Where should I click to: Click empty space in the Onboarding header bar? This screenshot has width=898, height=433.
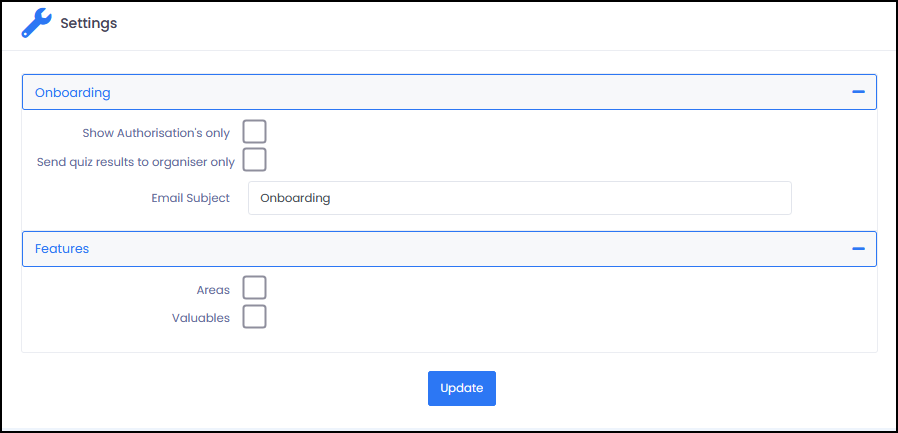click(450, 93)
